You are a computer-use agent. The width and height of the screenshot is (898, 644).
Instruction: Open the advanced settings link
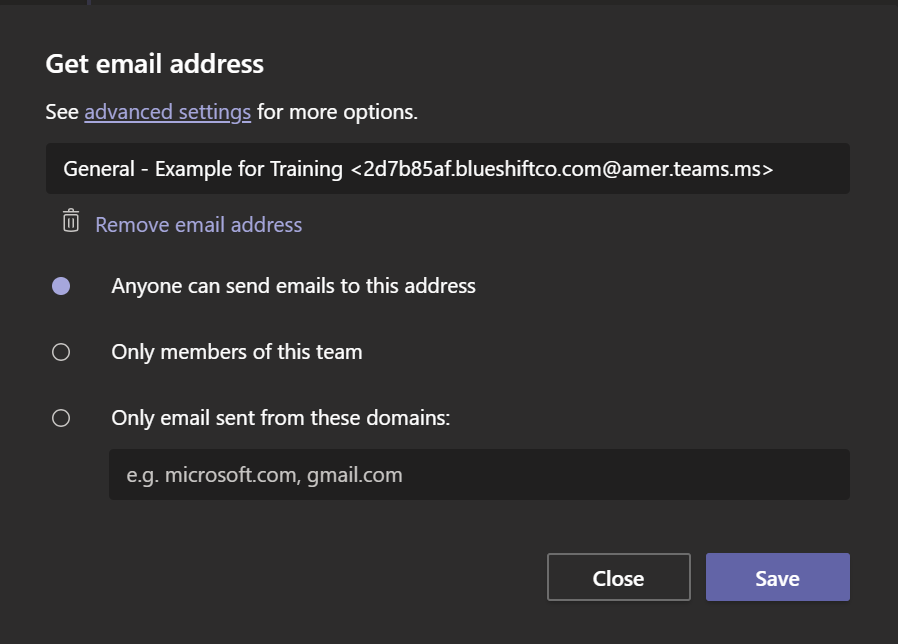point(168,112)
